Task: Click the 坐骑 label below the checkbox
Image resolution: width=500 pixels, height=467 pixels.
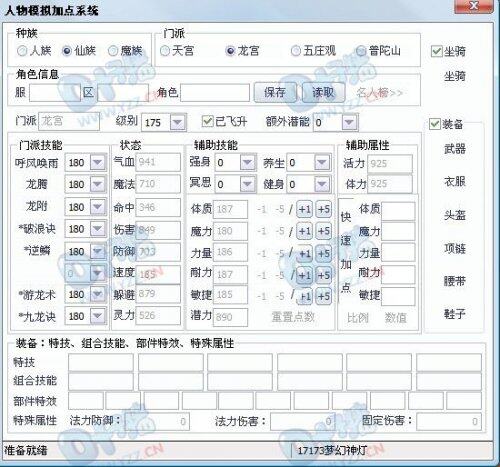Action: (455, 76)
